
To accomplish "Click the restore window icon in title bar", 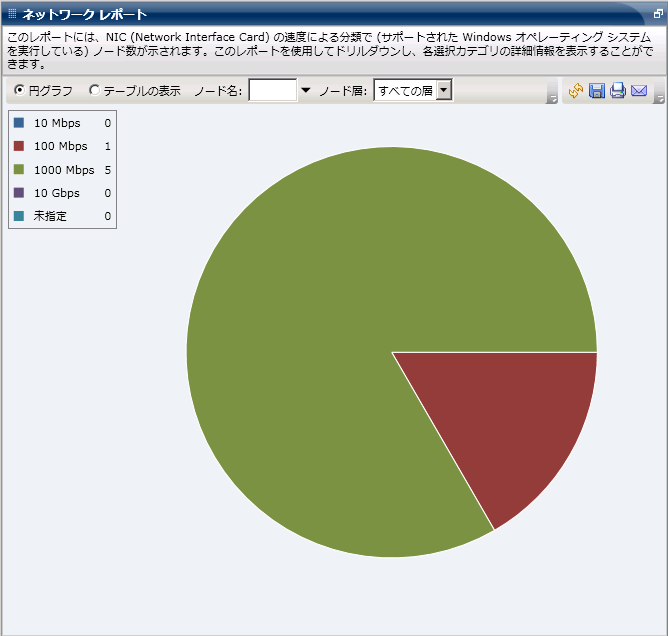I will (x=658, y=14).
